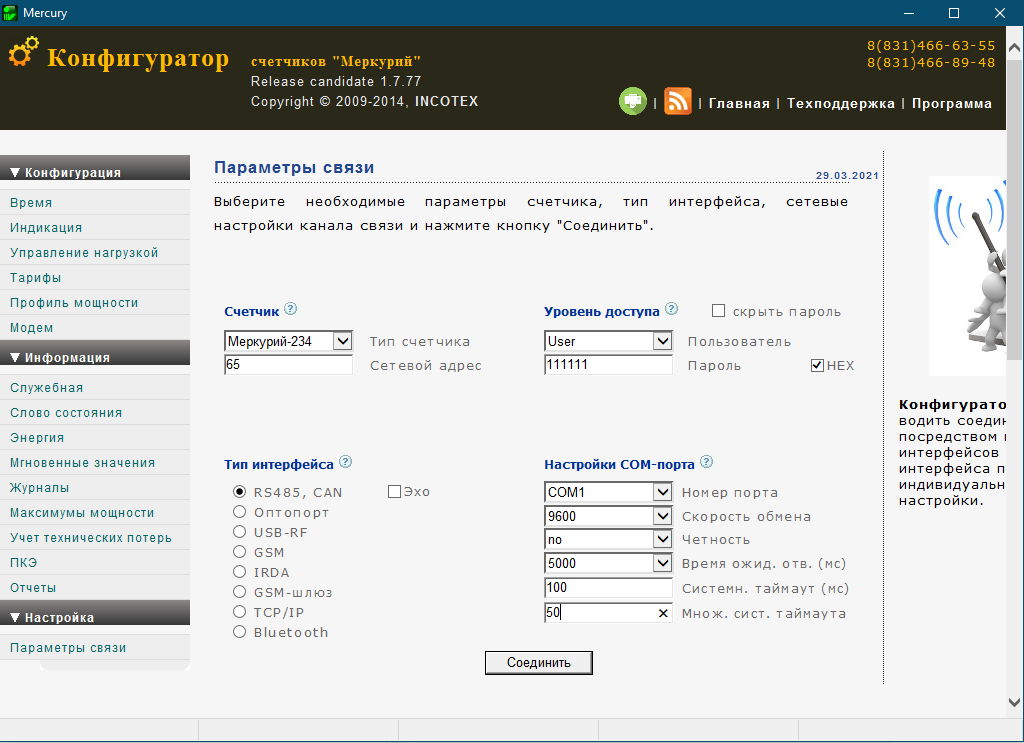The width and height of the screenshot is (1024, 743).
Task: Select GSM-шлюз interface radio button
Action: [x=240, y=592]
